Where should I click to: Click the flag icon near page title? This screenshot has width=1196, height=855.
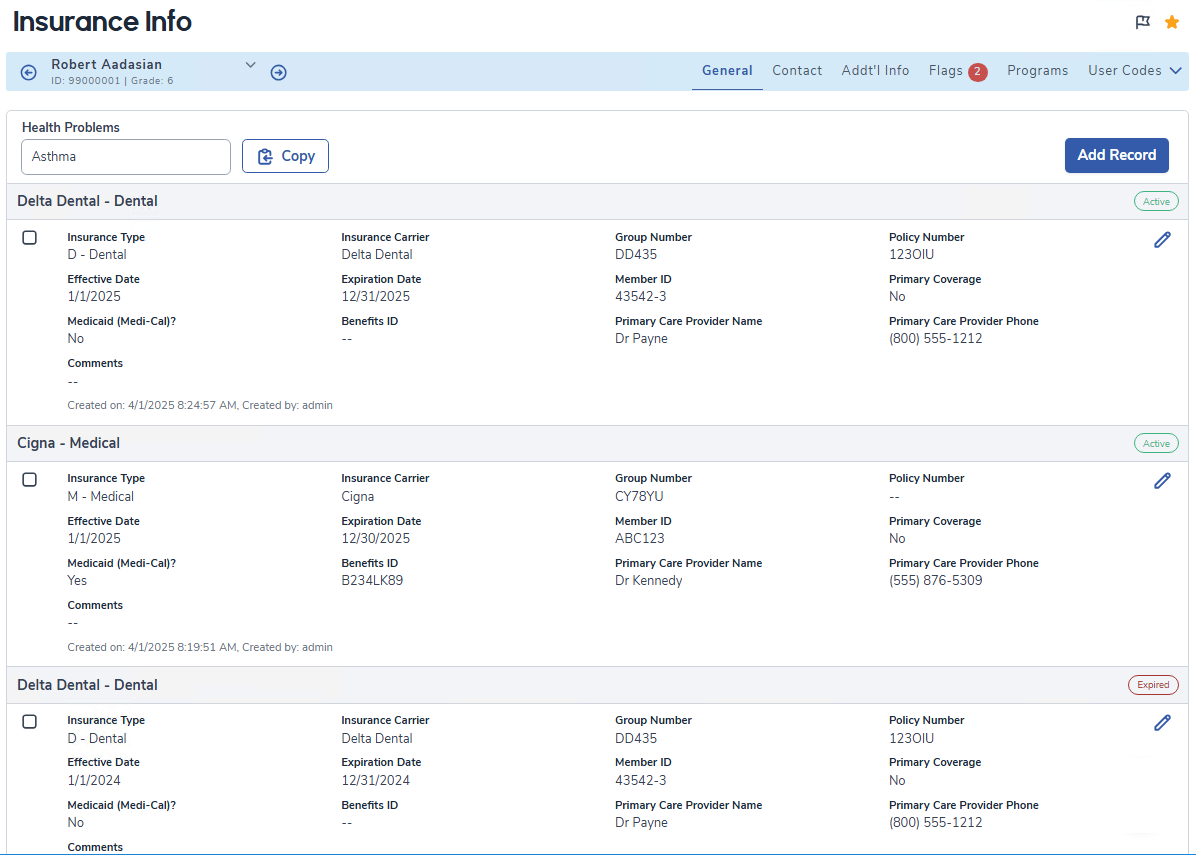click(x=1142, y=22)
